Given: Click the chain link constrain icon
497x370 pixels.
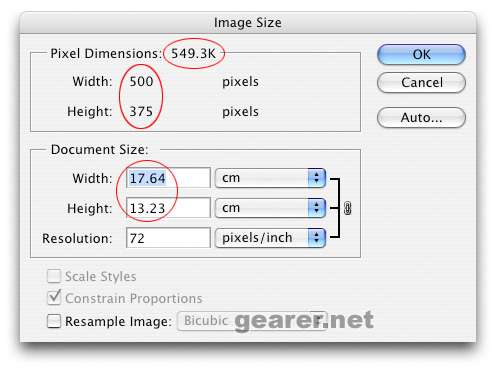Looking at the screenshot, I should (347, 208).
